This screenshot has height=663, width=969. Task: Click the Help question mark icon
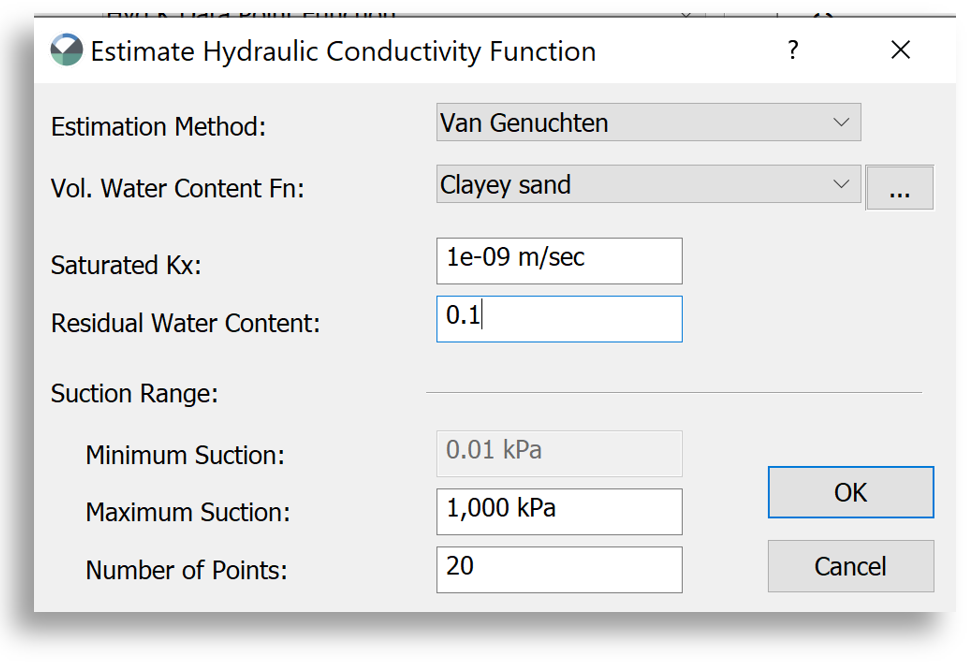tap(792, 49)
